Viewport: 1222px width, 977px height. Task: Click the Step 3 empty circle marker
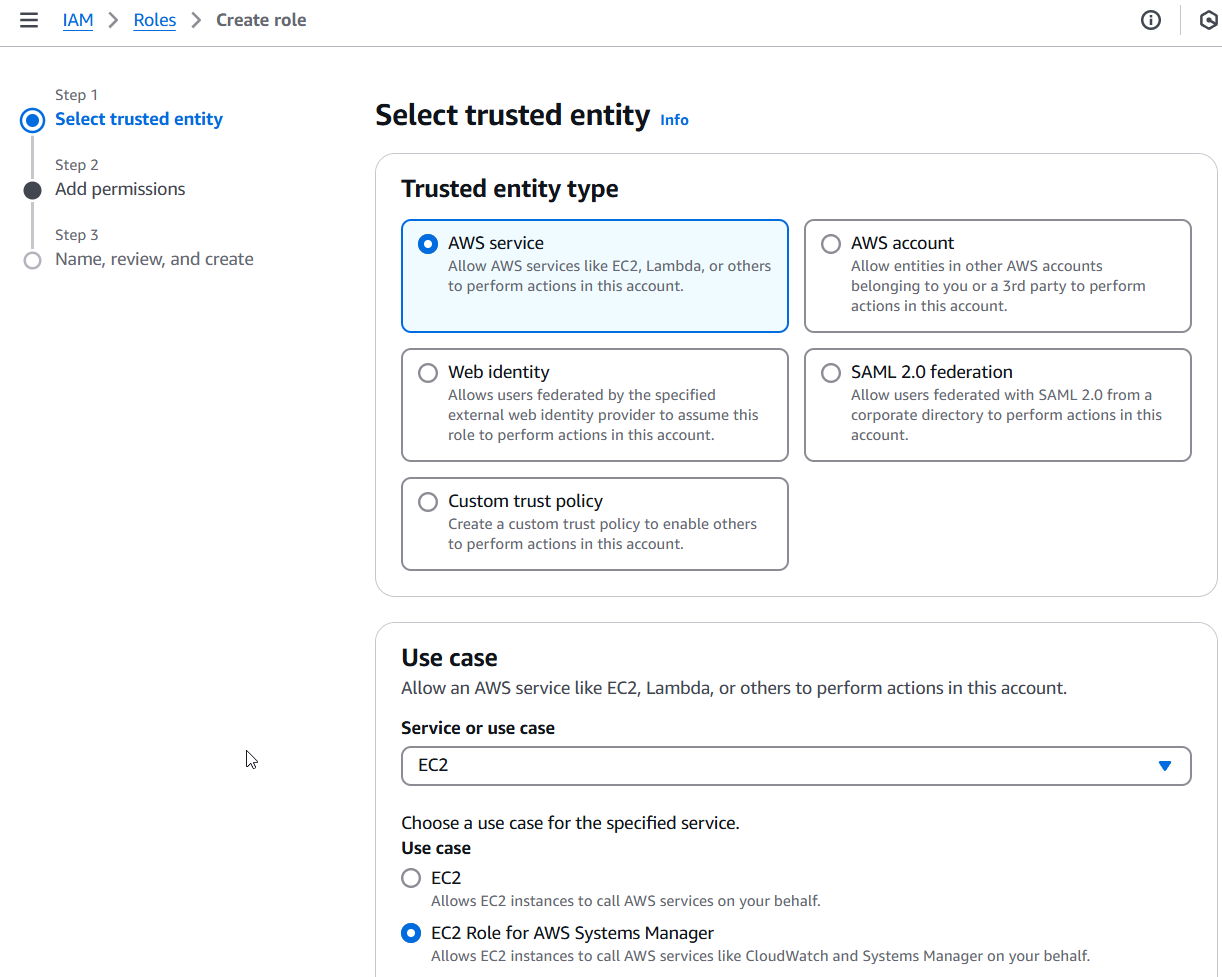pos(33,260)
